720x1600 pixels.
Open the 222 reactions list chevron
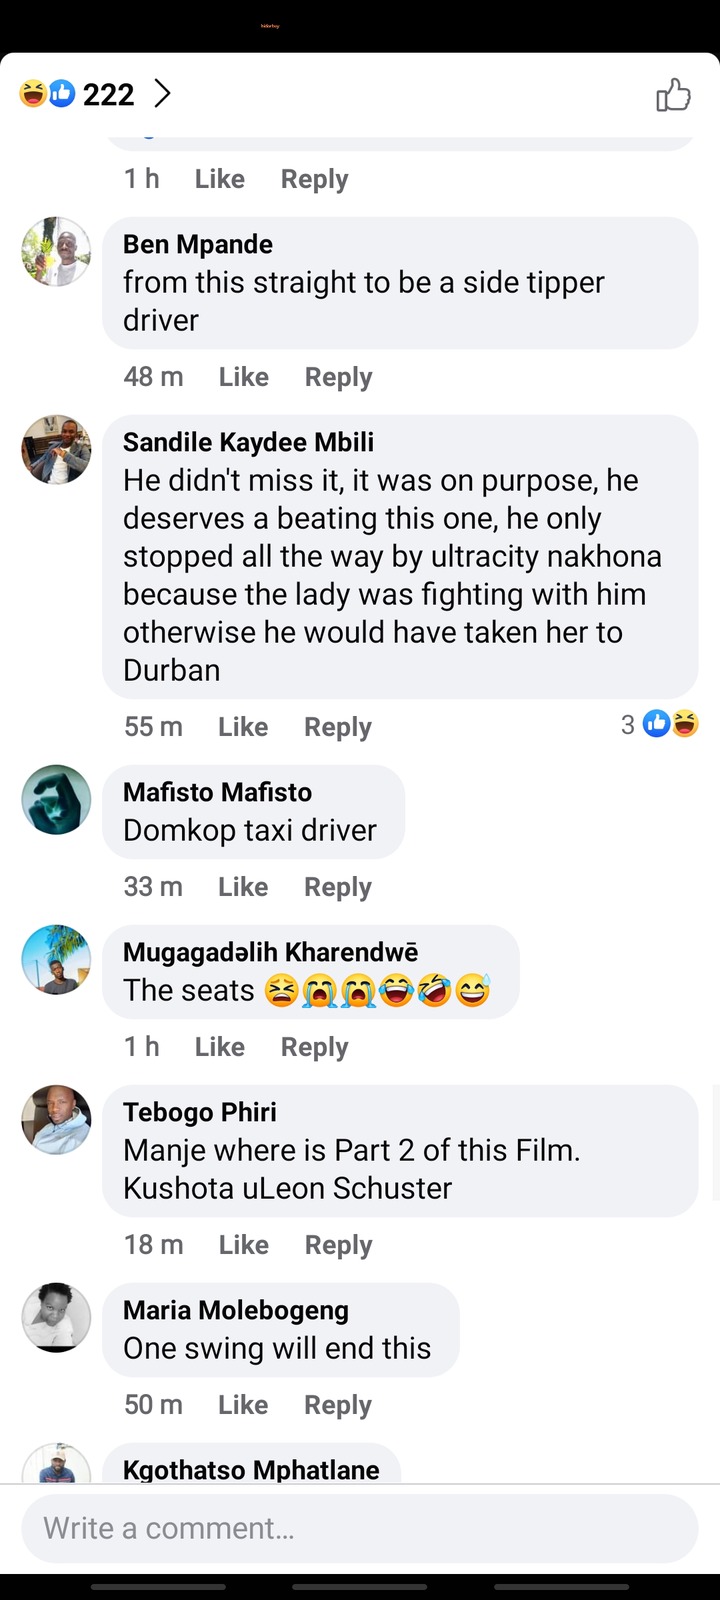[162, 94]
